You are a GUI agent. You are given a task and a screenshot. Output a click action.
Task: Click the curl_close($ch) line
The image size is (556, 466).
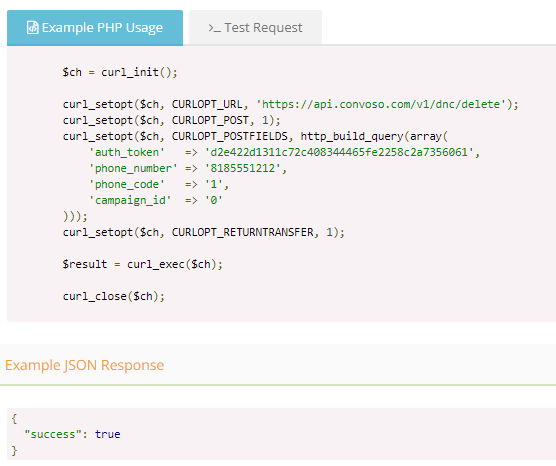pyautogui.click(x=114, y=296)
